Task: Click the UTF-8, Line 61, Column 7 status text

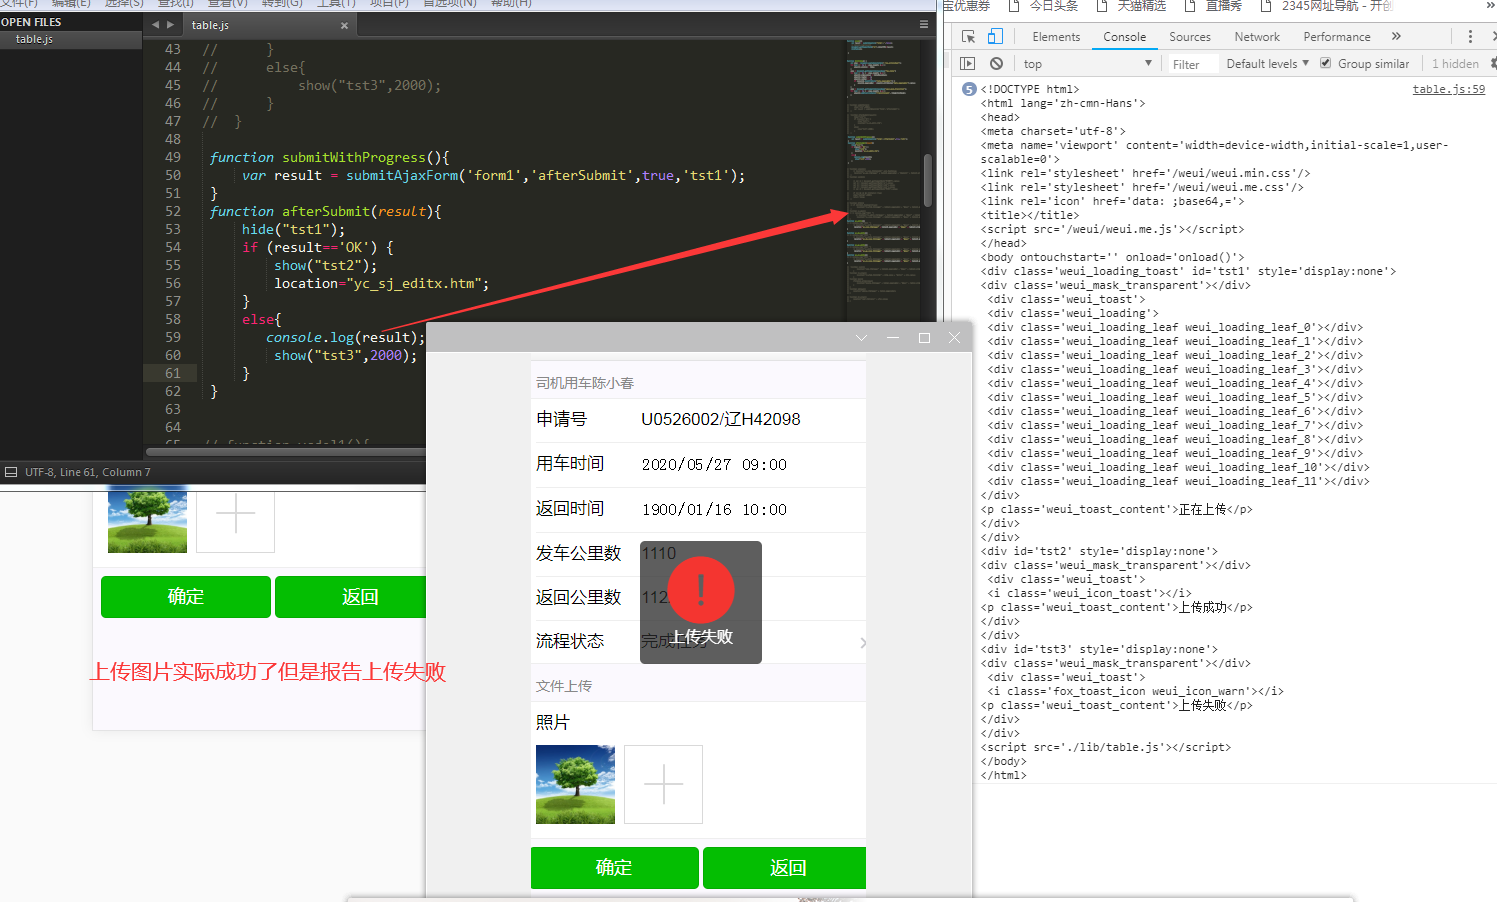Action: point(88,472)
